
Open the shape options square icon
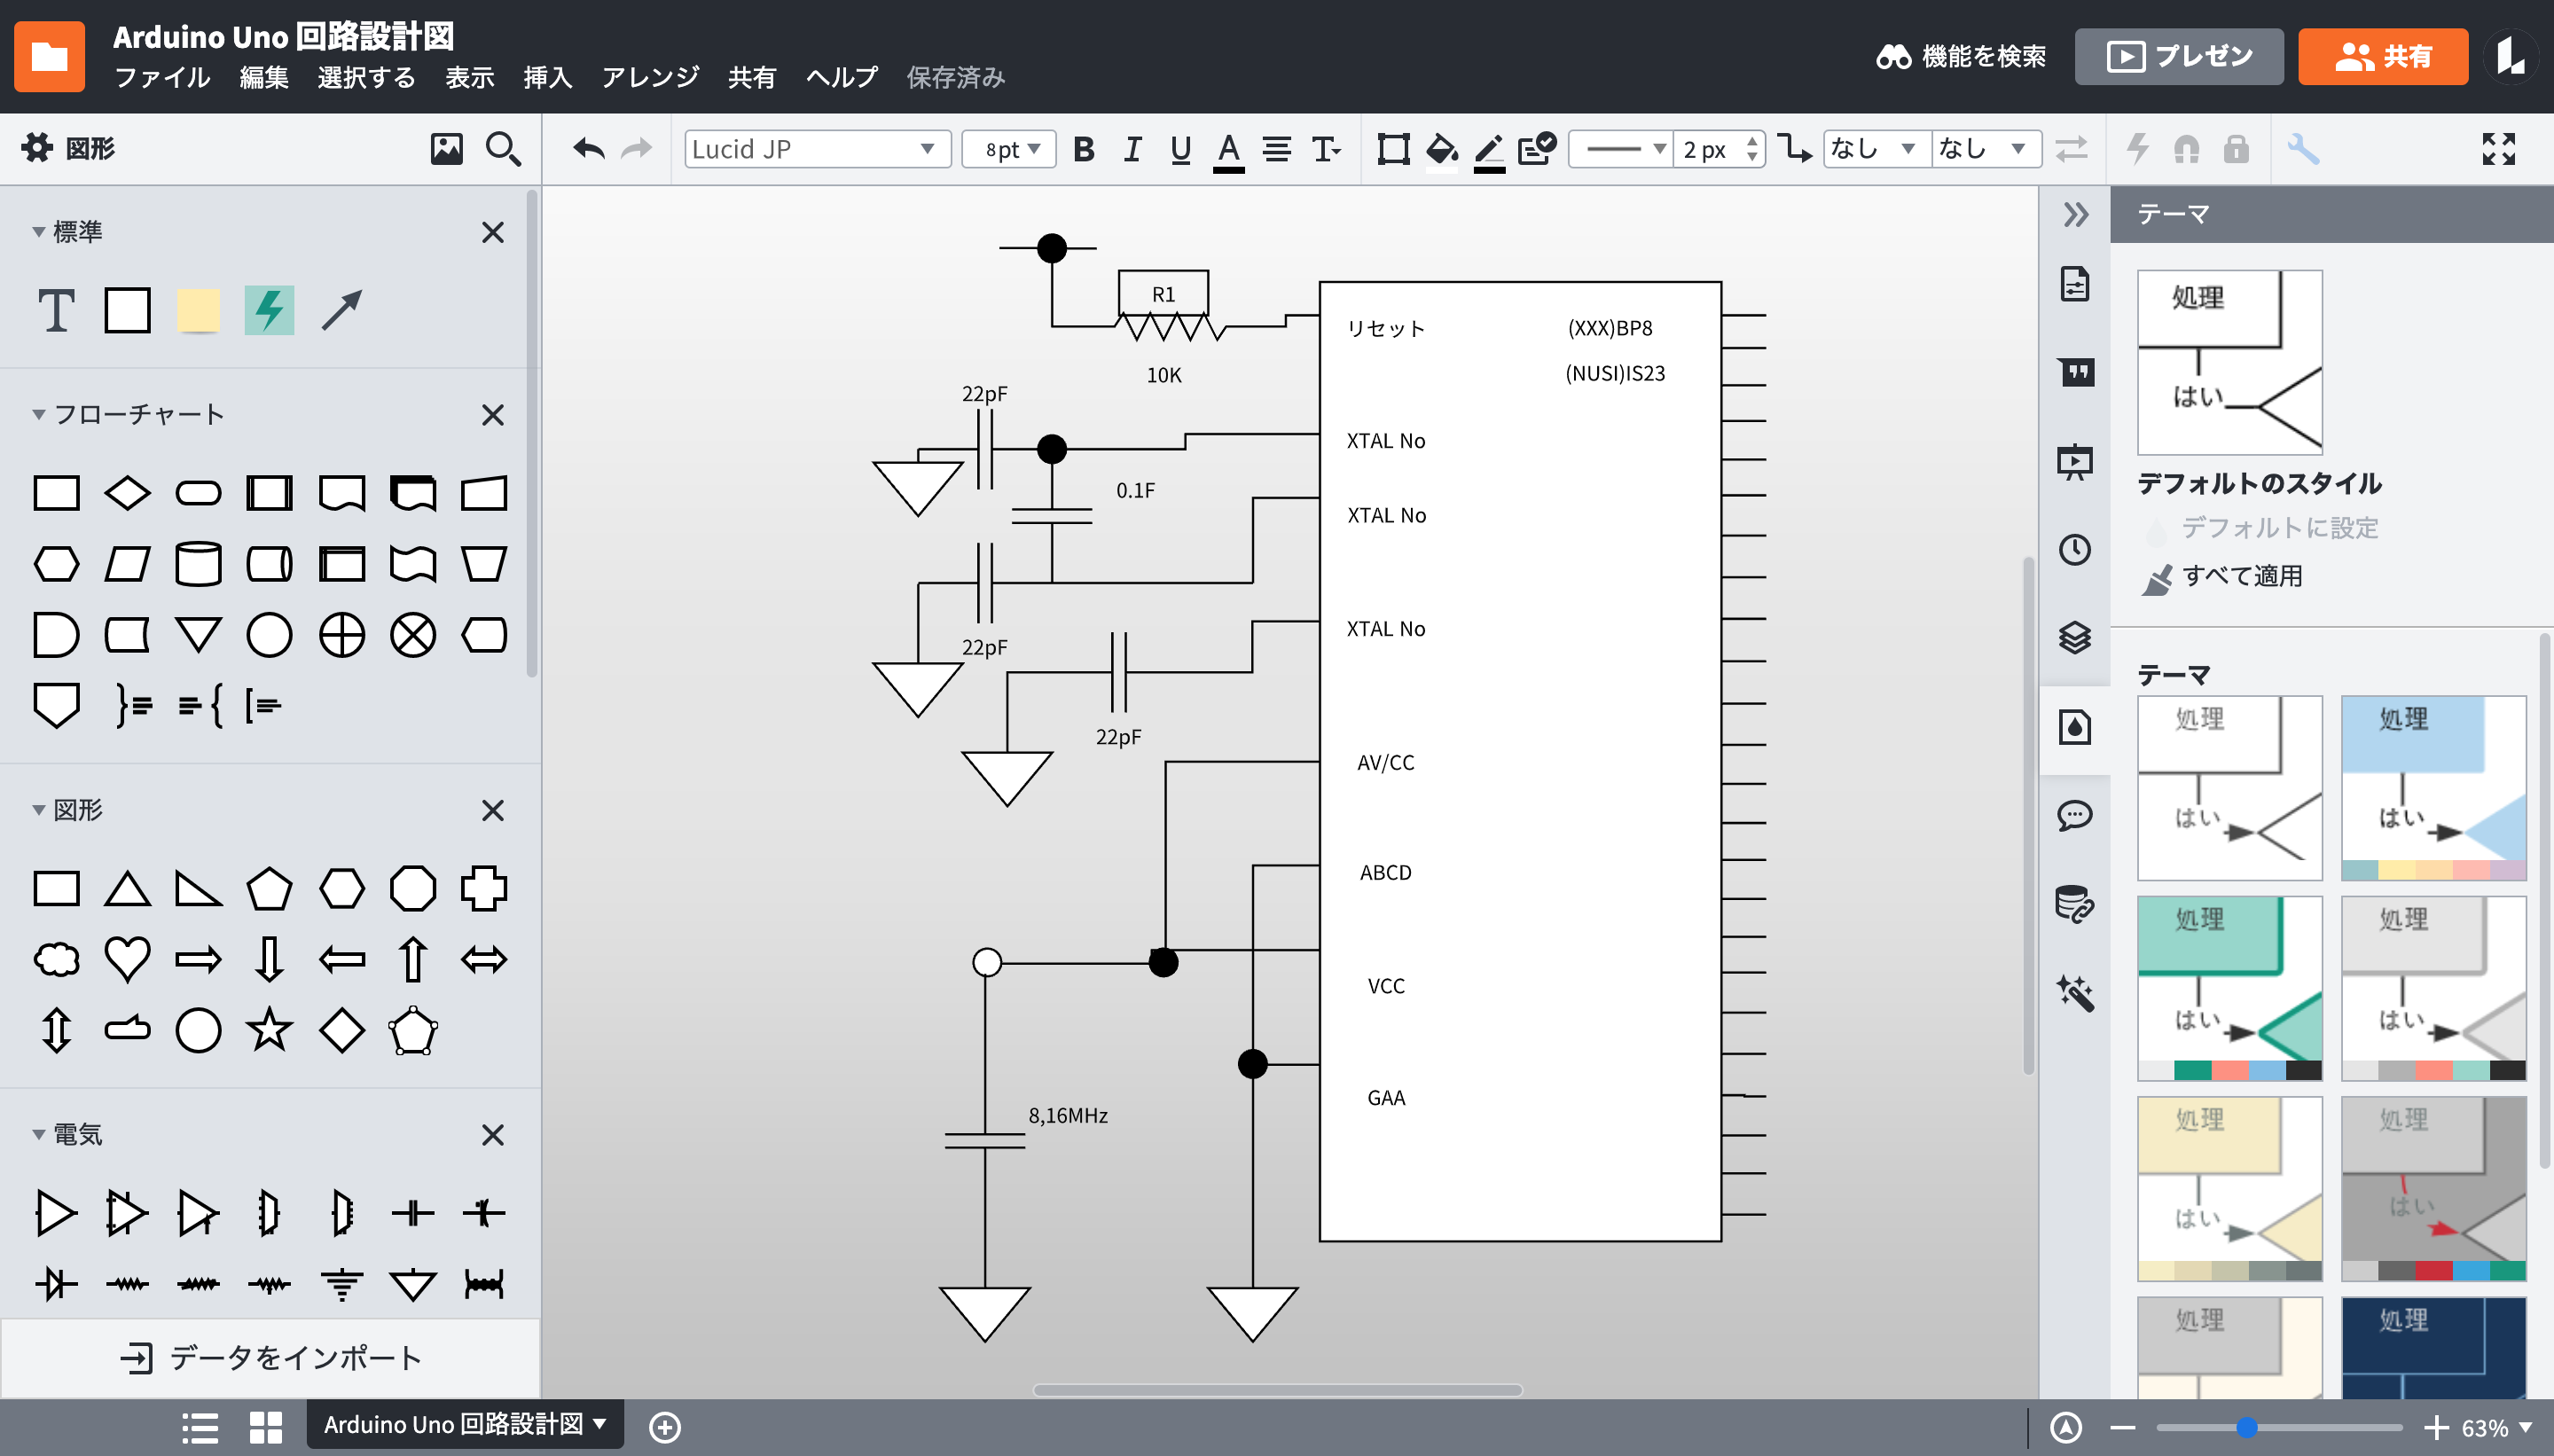(1392, 149)
